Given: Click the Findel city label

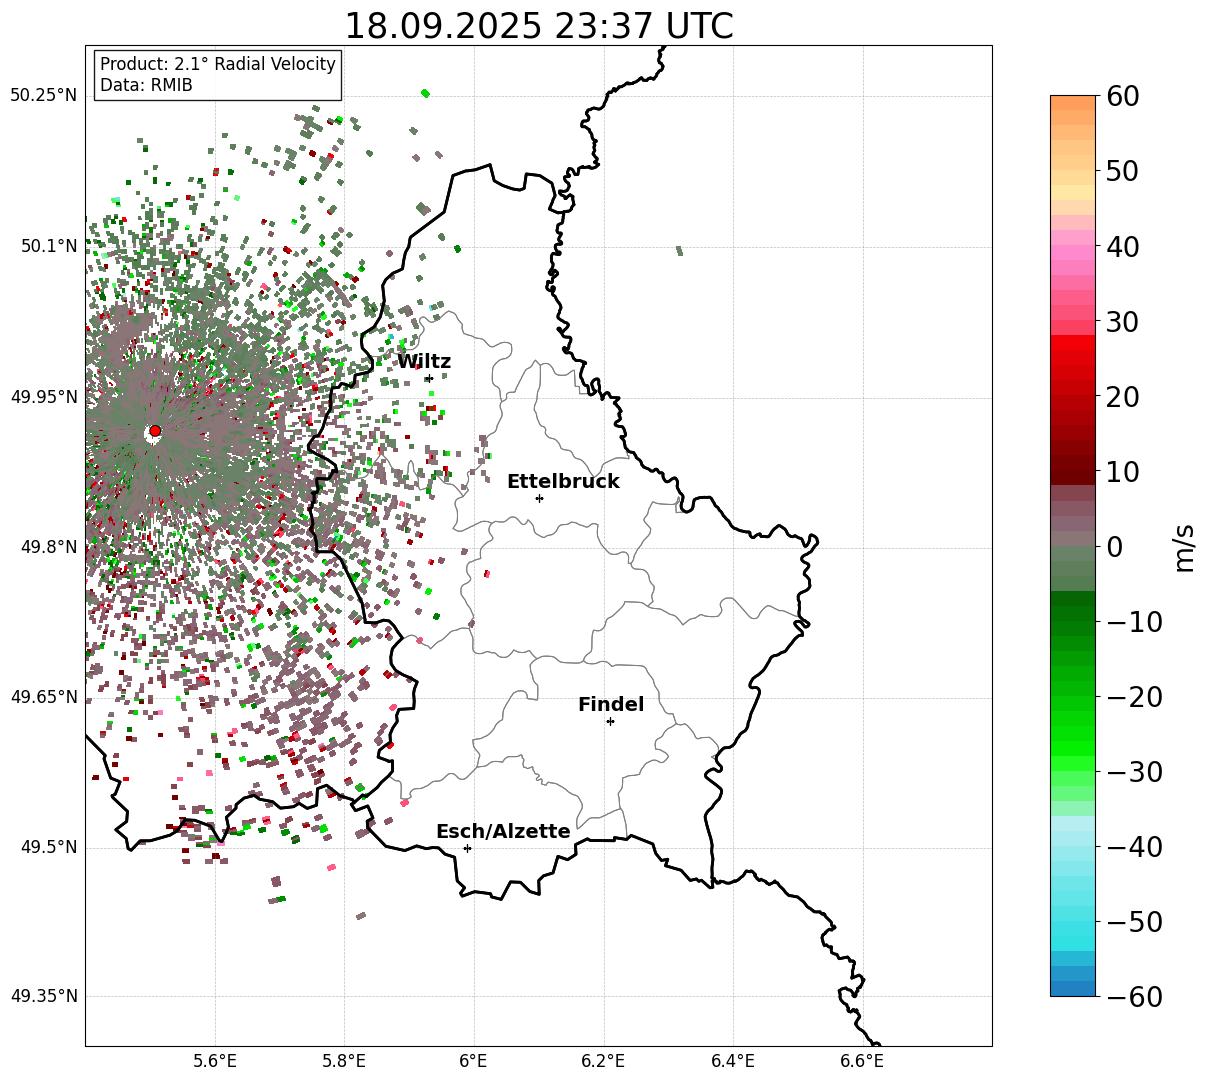Looking at the screenshot, I should click(x=611, y=704).
